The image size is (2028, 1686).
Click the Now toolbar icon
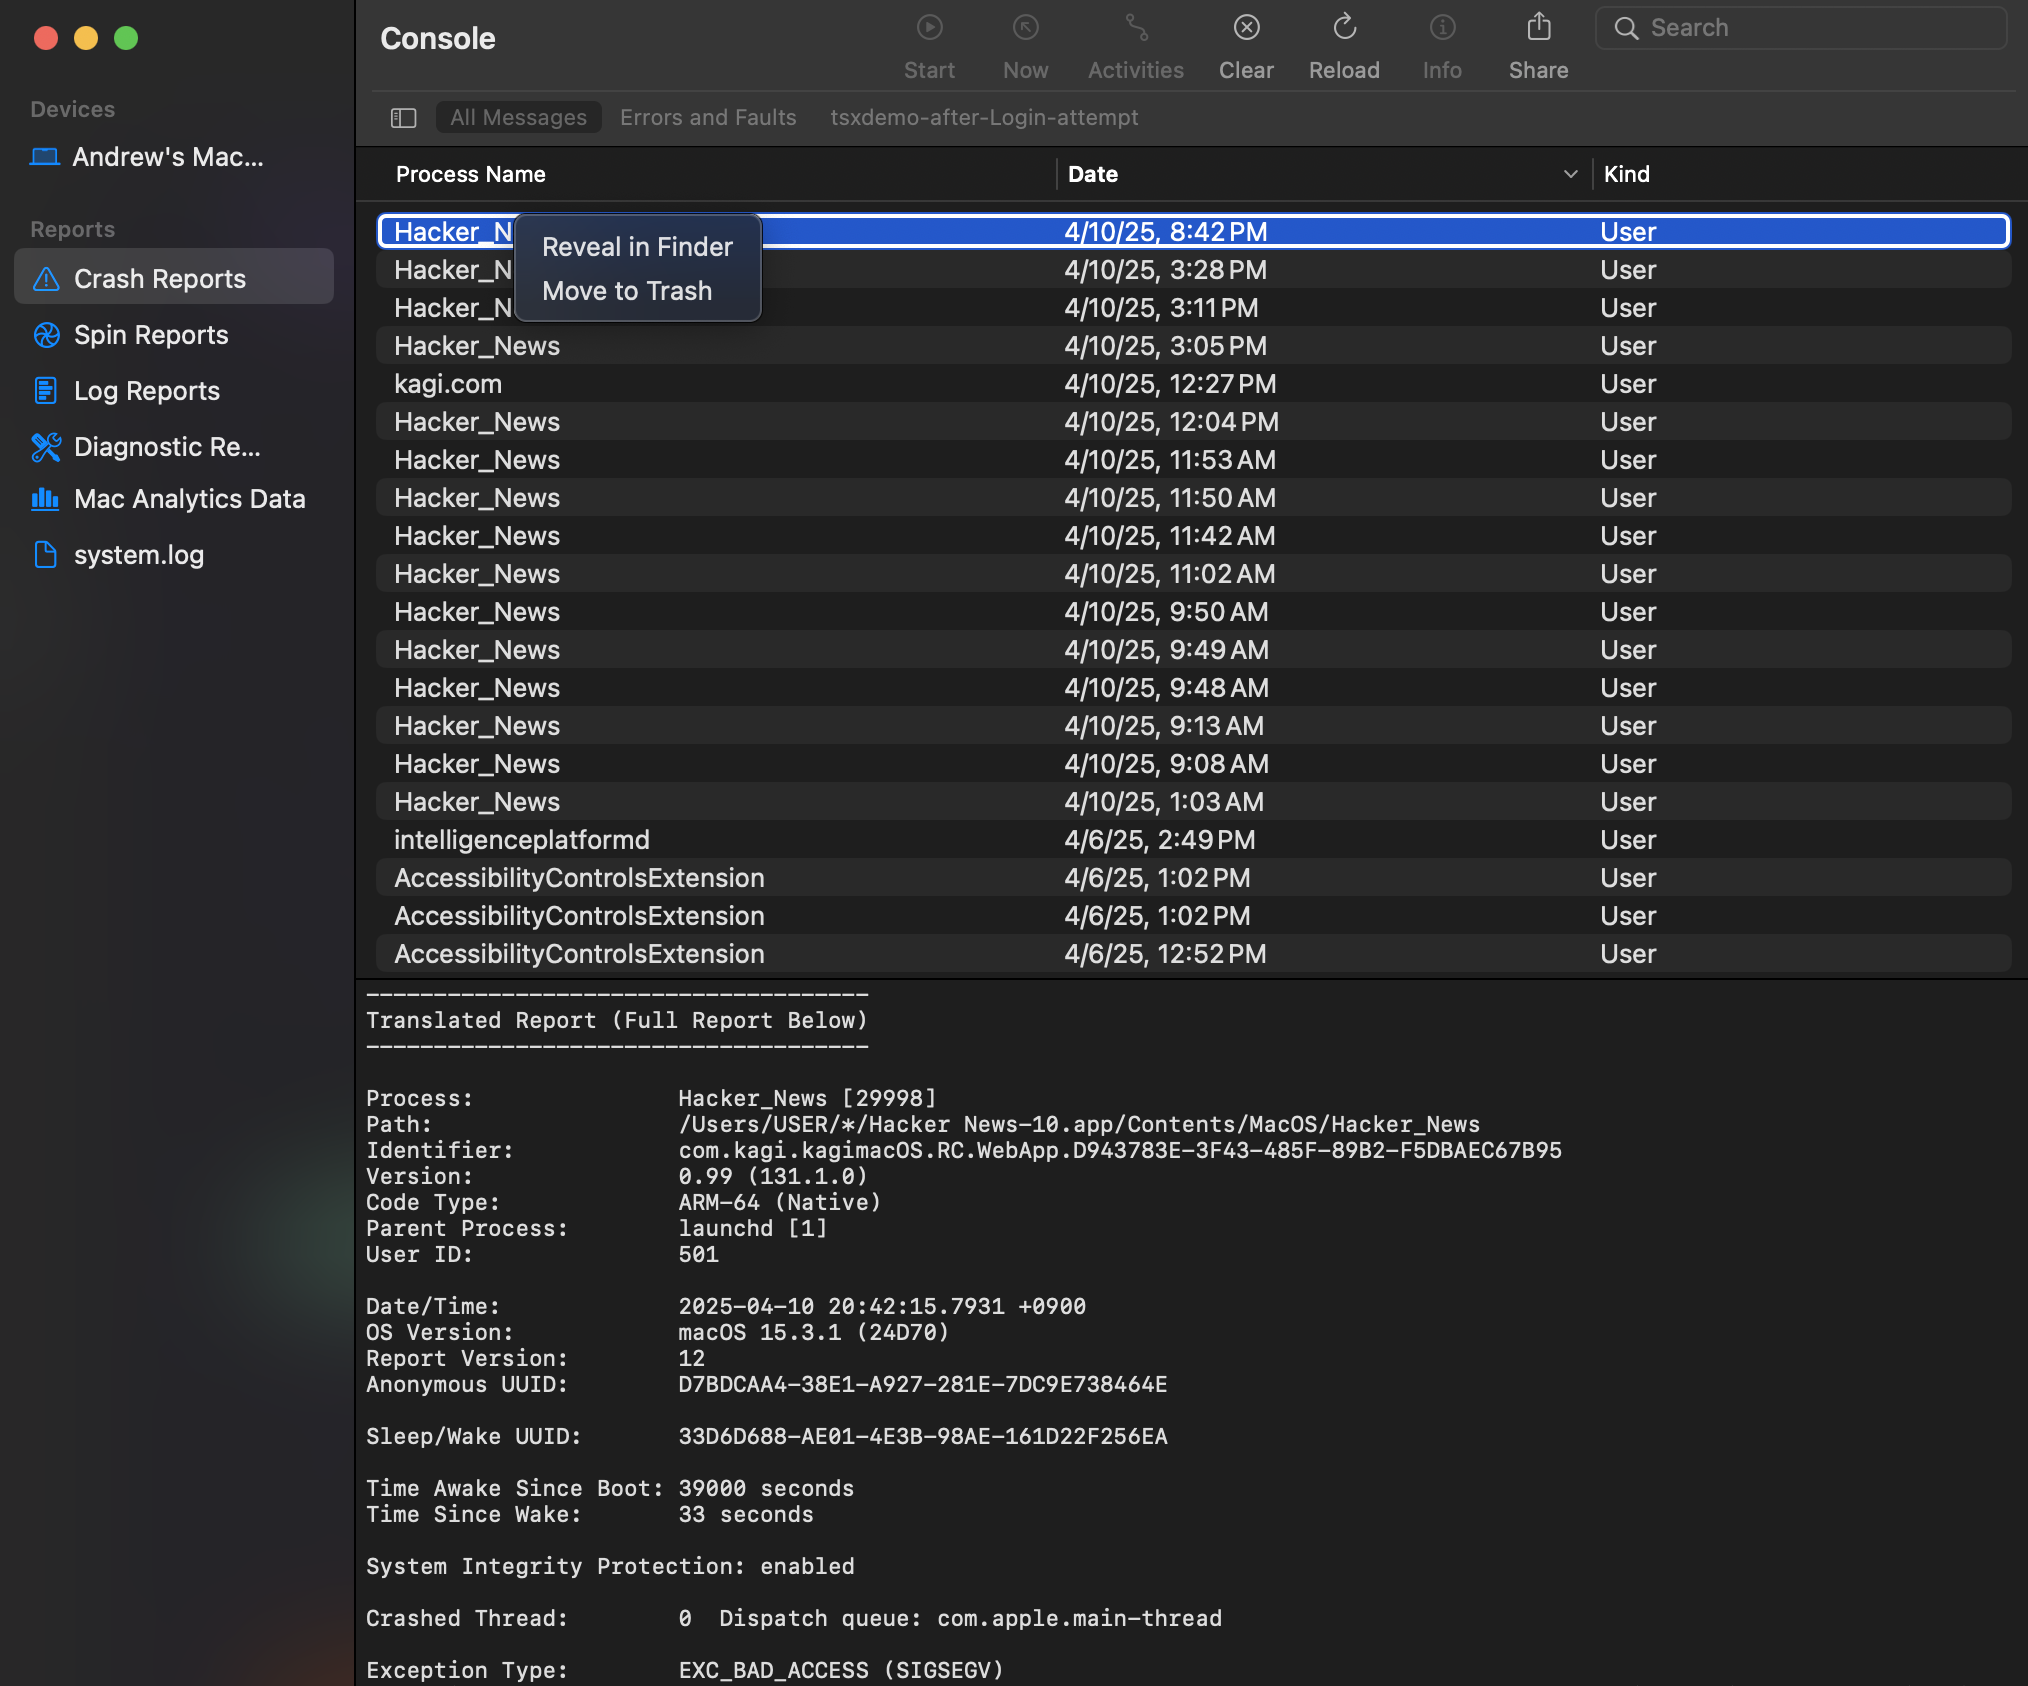(x=1025, y=28)
